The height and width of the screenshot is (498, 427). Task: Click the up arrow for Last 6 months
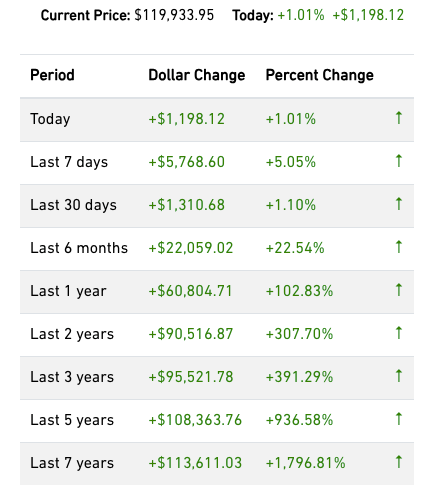398,247
